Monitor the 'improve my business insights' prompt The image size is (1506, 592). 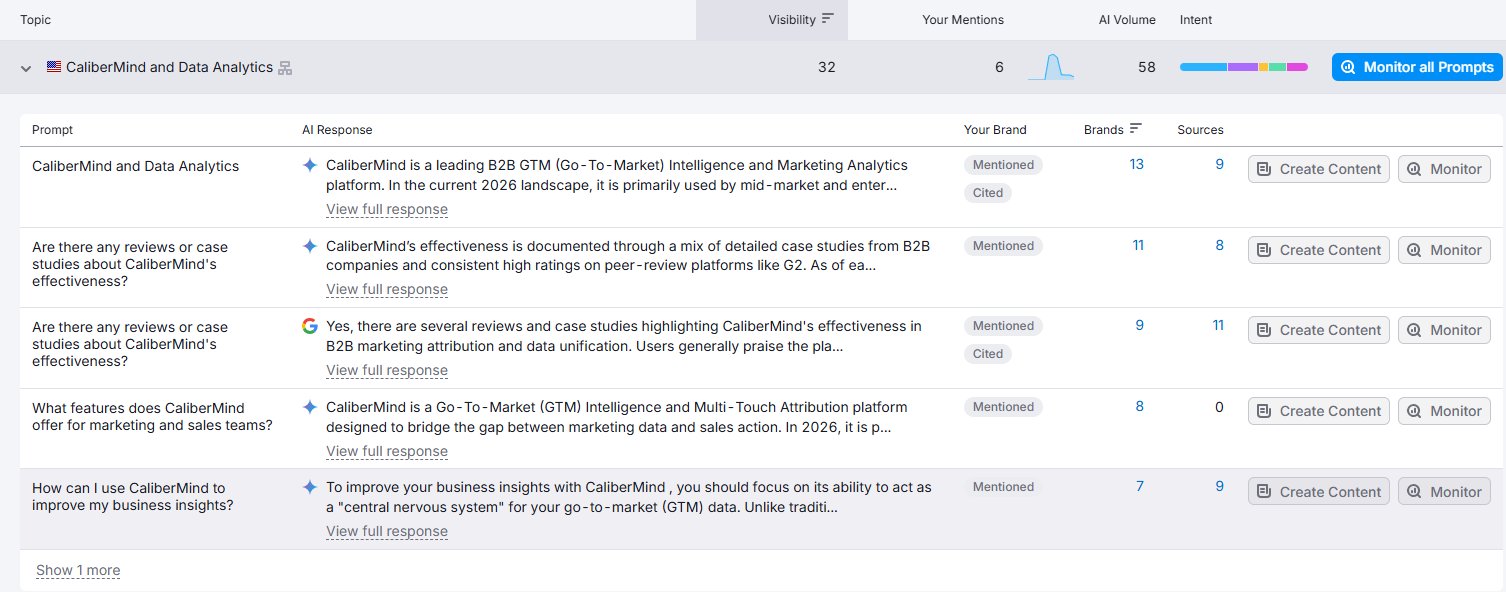[x=1444, y=491]
